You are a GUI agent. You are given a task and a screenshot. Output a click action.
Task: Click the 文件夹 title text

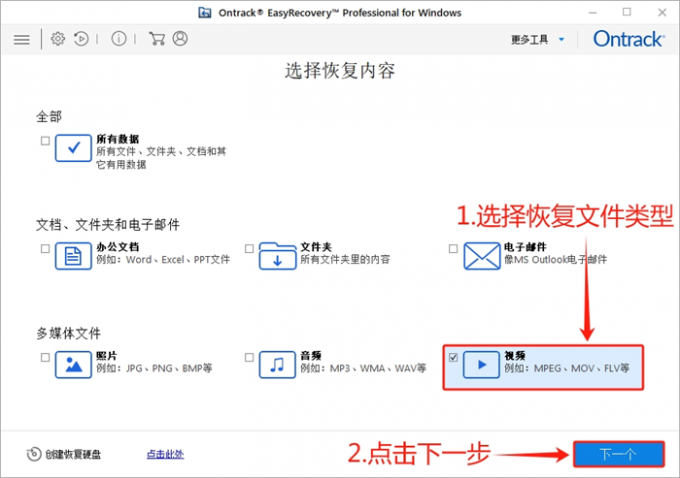(316, 247)
